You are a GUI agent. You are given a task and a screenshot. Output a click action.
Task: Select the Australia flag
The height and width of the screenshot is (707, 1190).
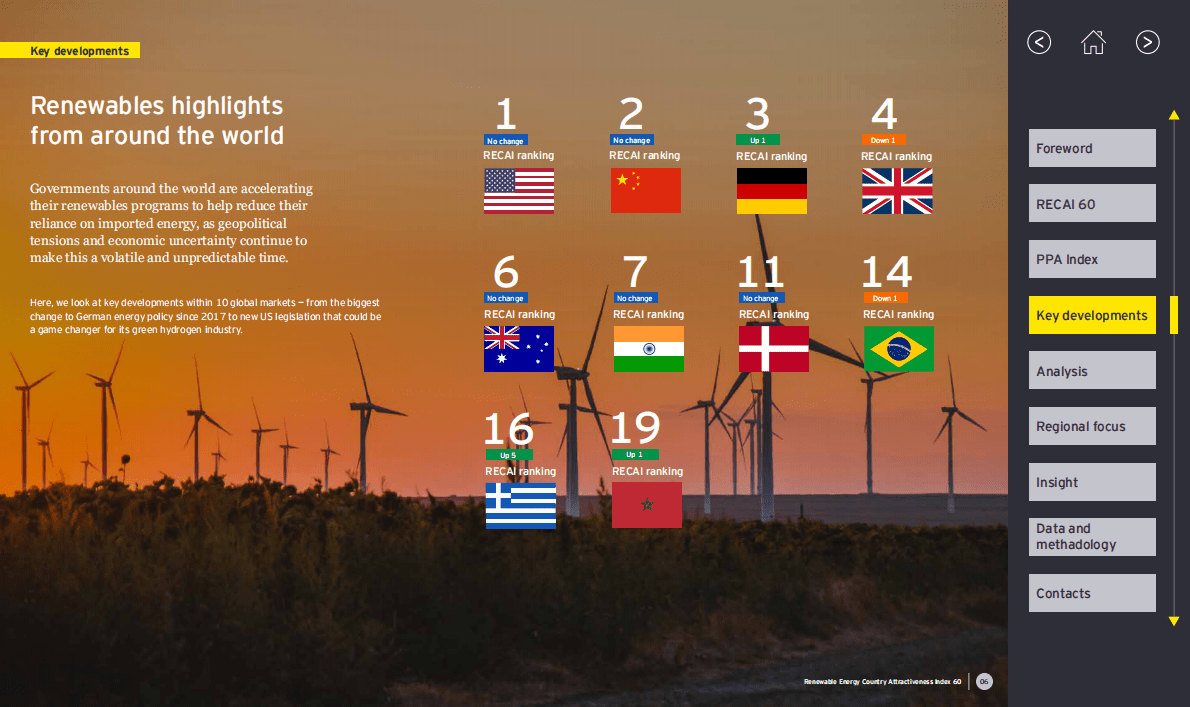coord(518,349)
